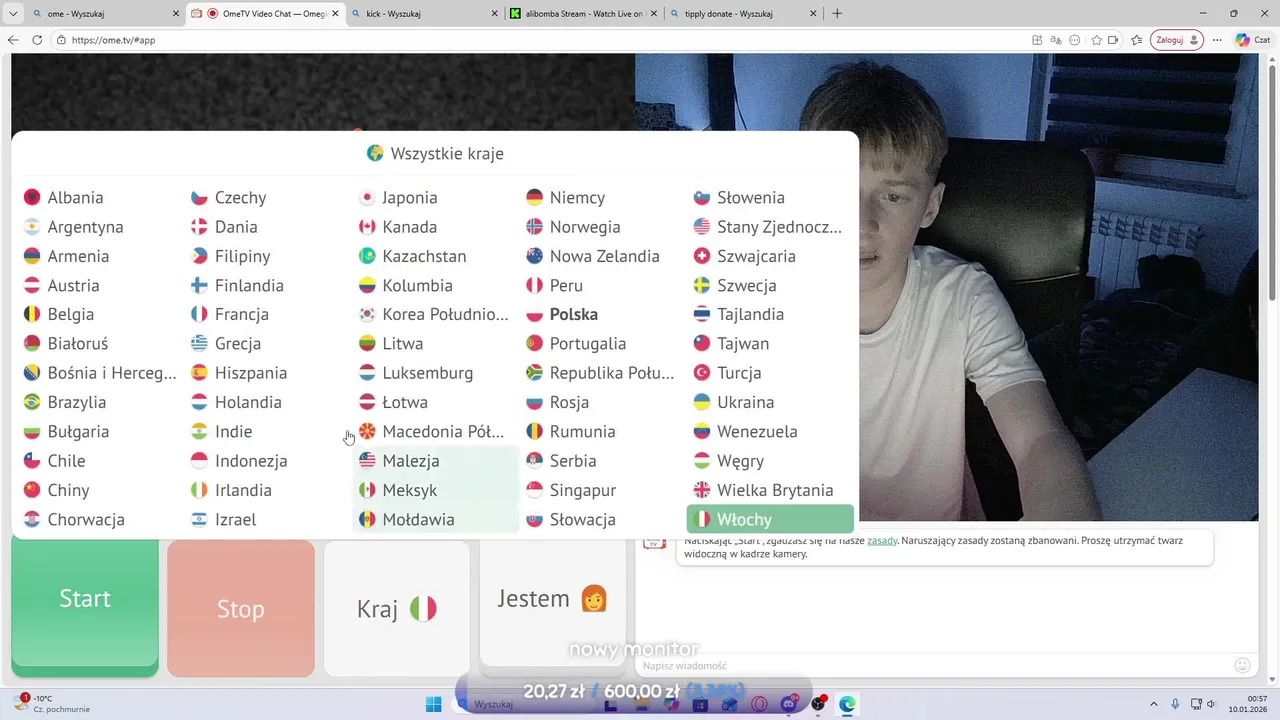Reload the page with the refresh icon

tap(37, 40)
